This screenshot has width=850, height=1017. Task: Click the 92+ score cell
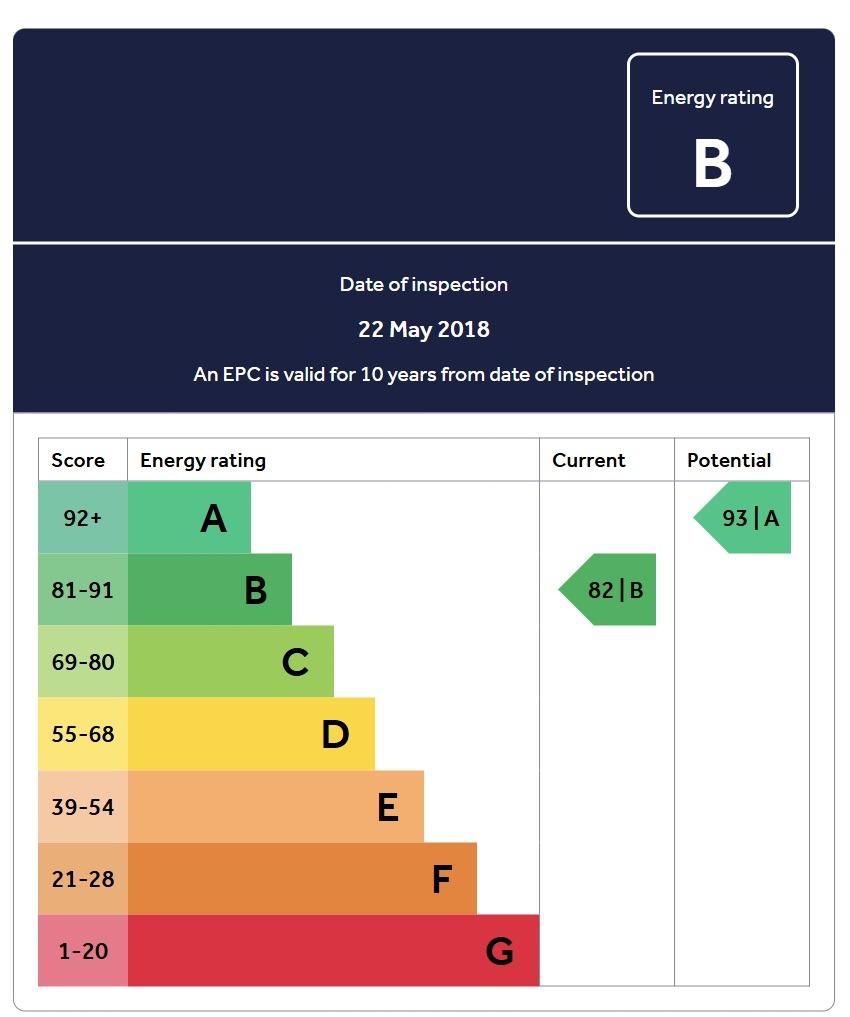point(83,518)
